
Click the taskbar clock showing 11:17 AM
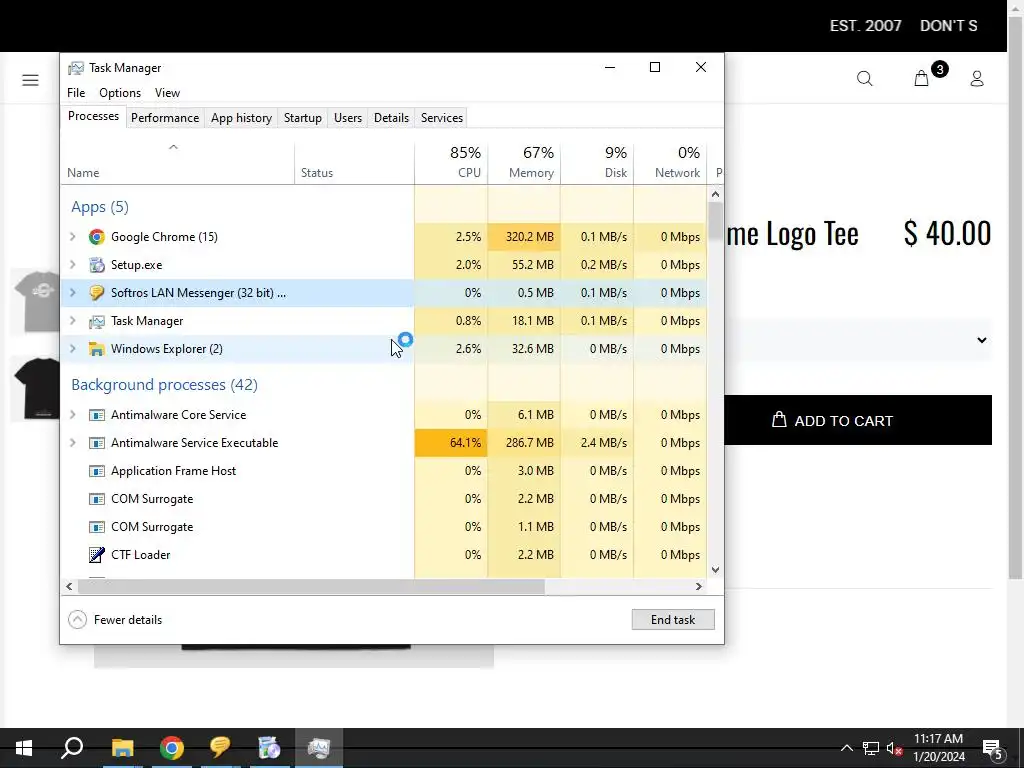(938, 748)
